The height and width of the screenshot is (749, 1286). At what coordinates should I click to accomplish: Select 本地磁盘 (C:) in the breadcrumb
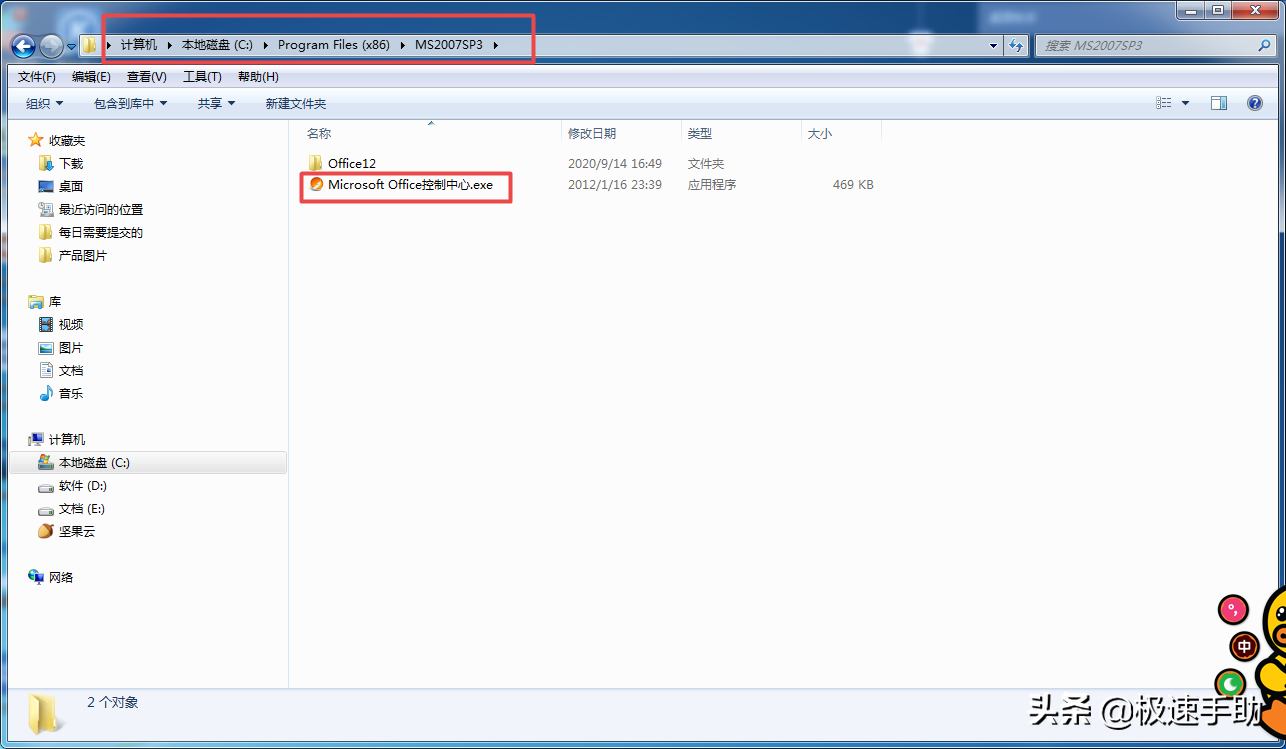(216, 45)
